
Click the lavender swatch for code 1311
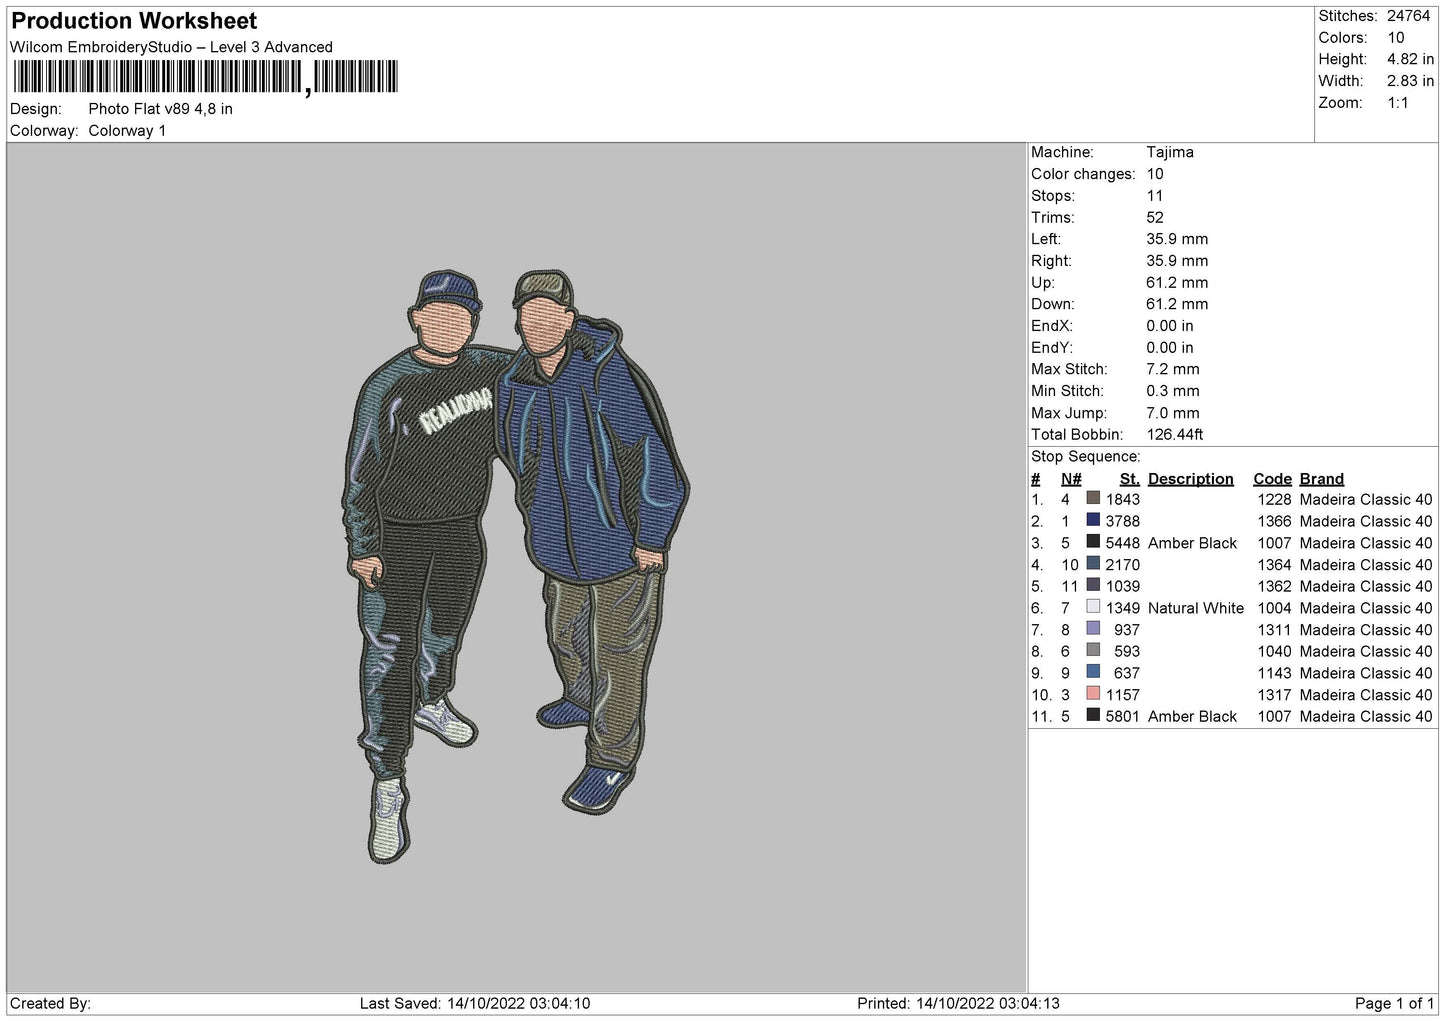pyautogui.click(x=1093, y=629)
